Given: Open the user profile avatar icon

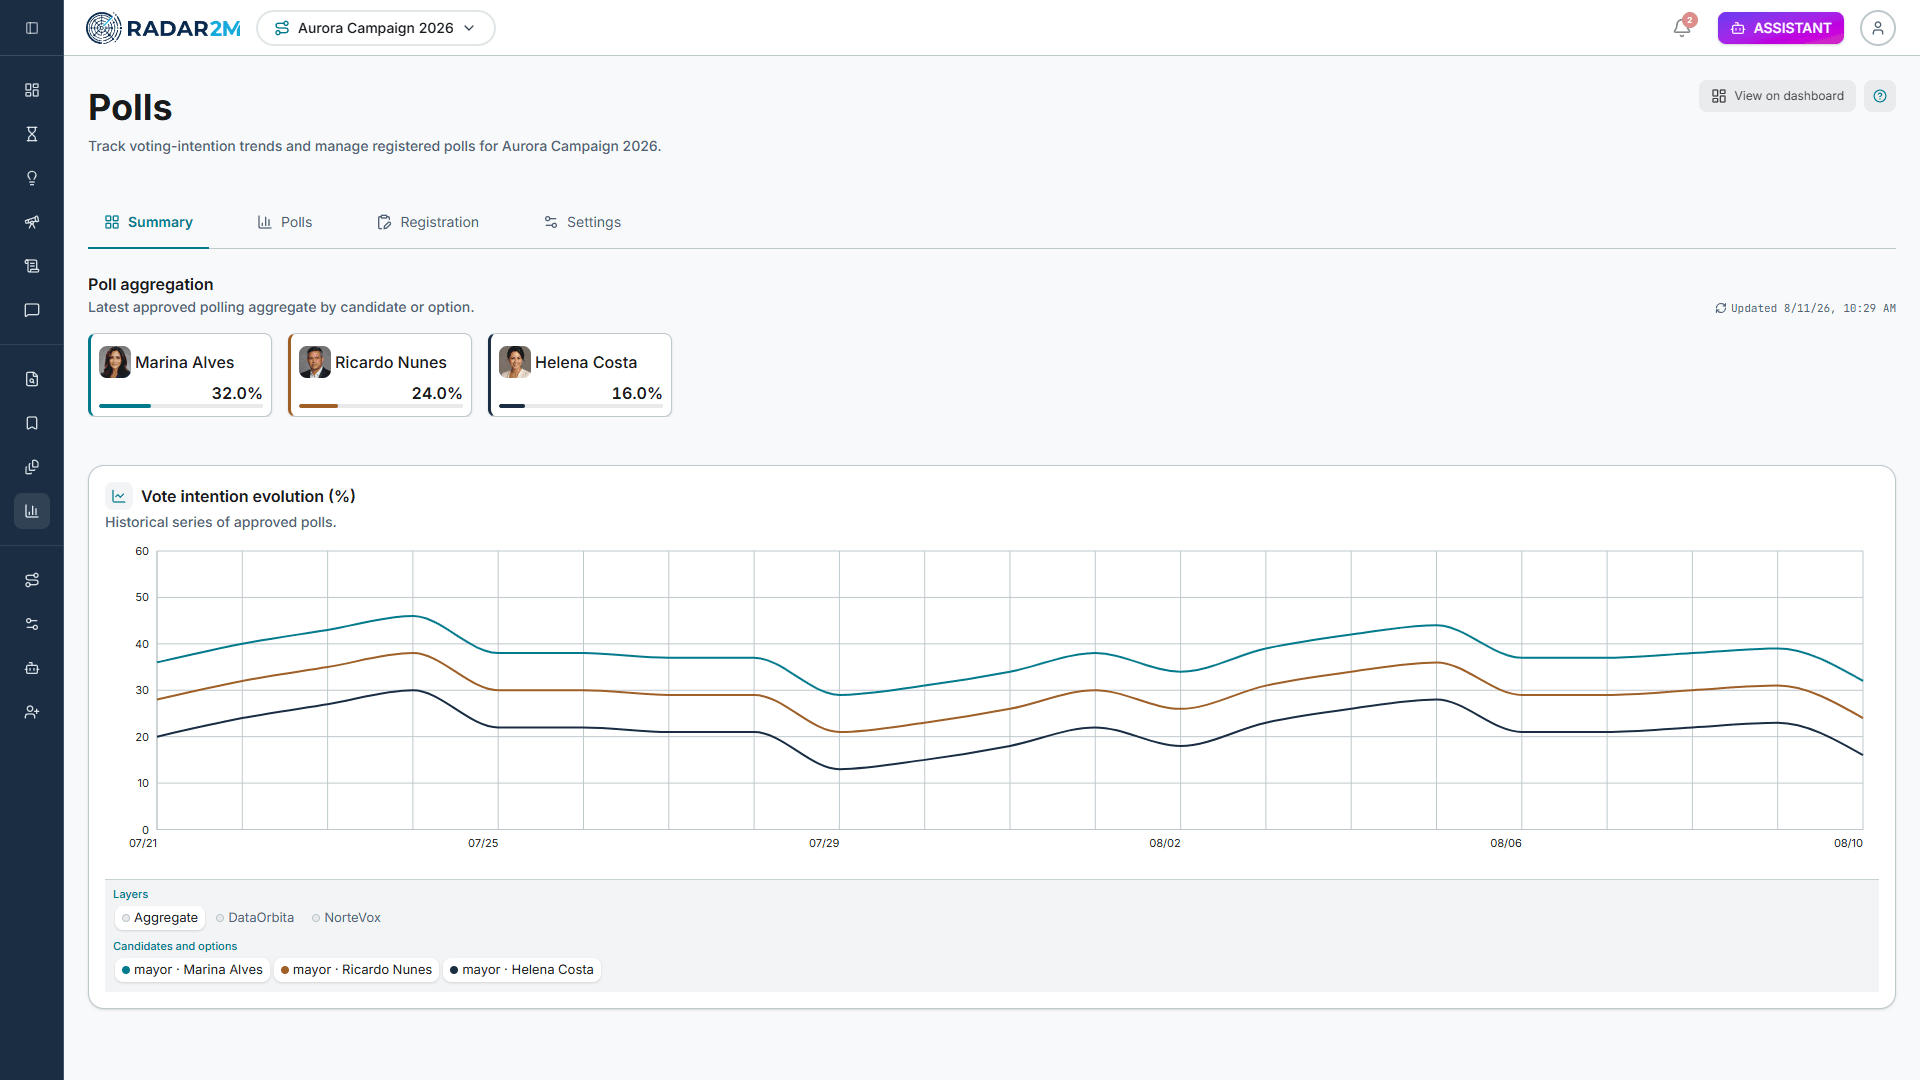Looking at the screenshot, I should pos(1878,28).
